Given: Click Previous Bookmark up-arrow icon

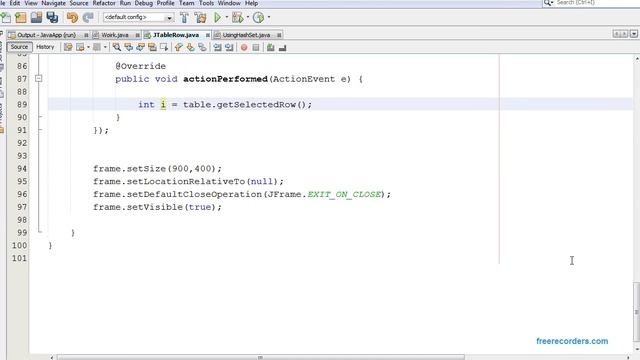Looking at the screenshot, I should [178, 47].
